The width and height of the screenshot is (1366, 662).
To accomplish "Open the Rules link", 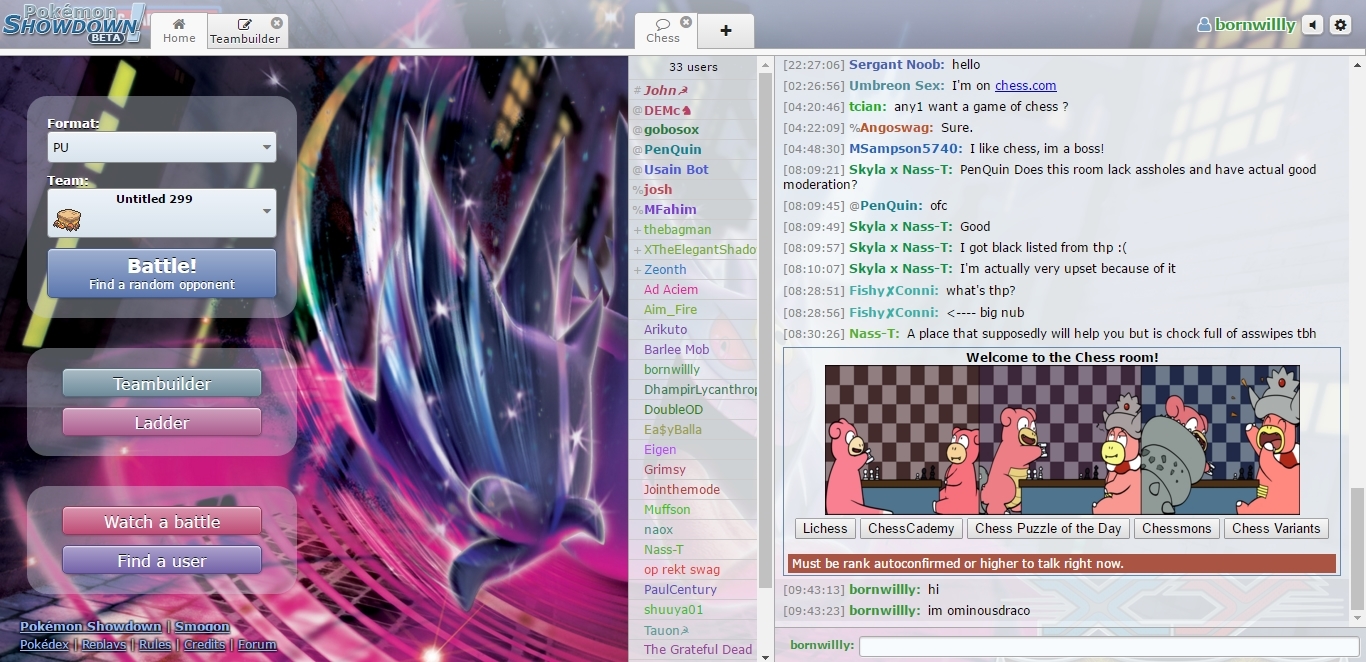I will (155, 645).
